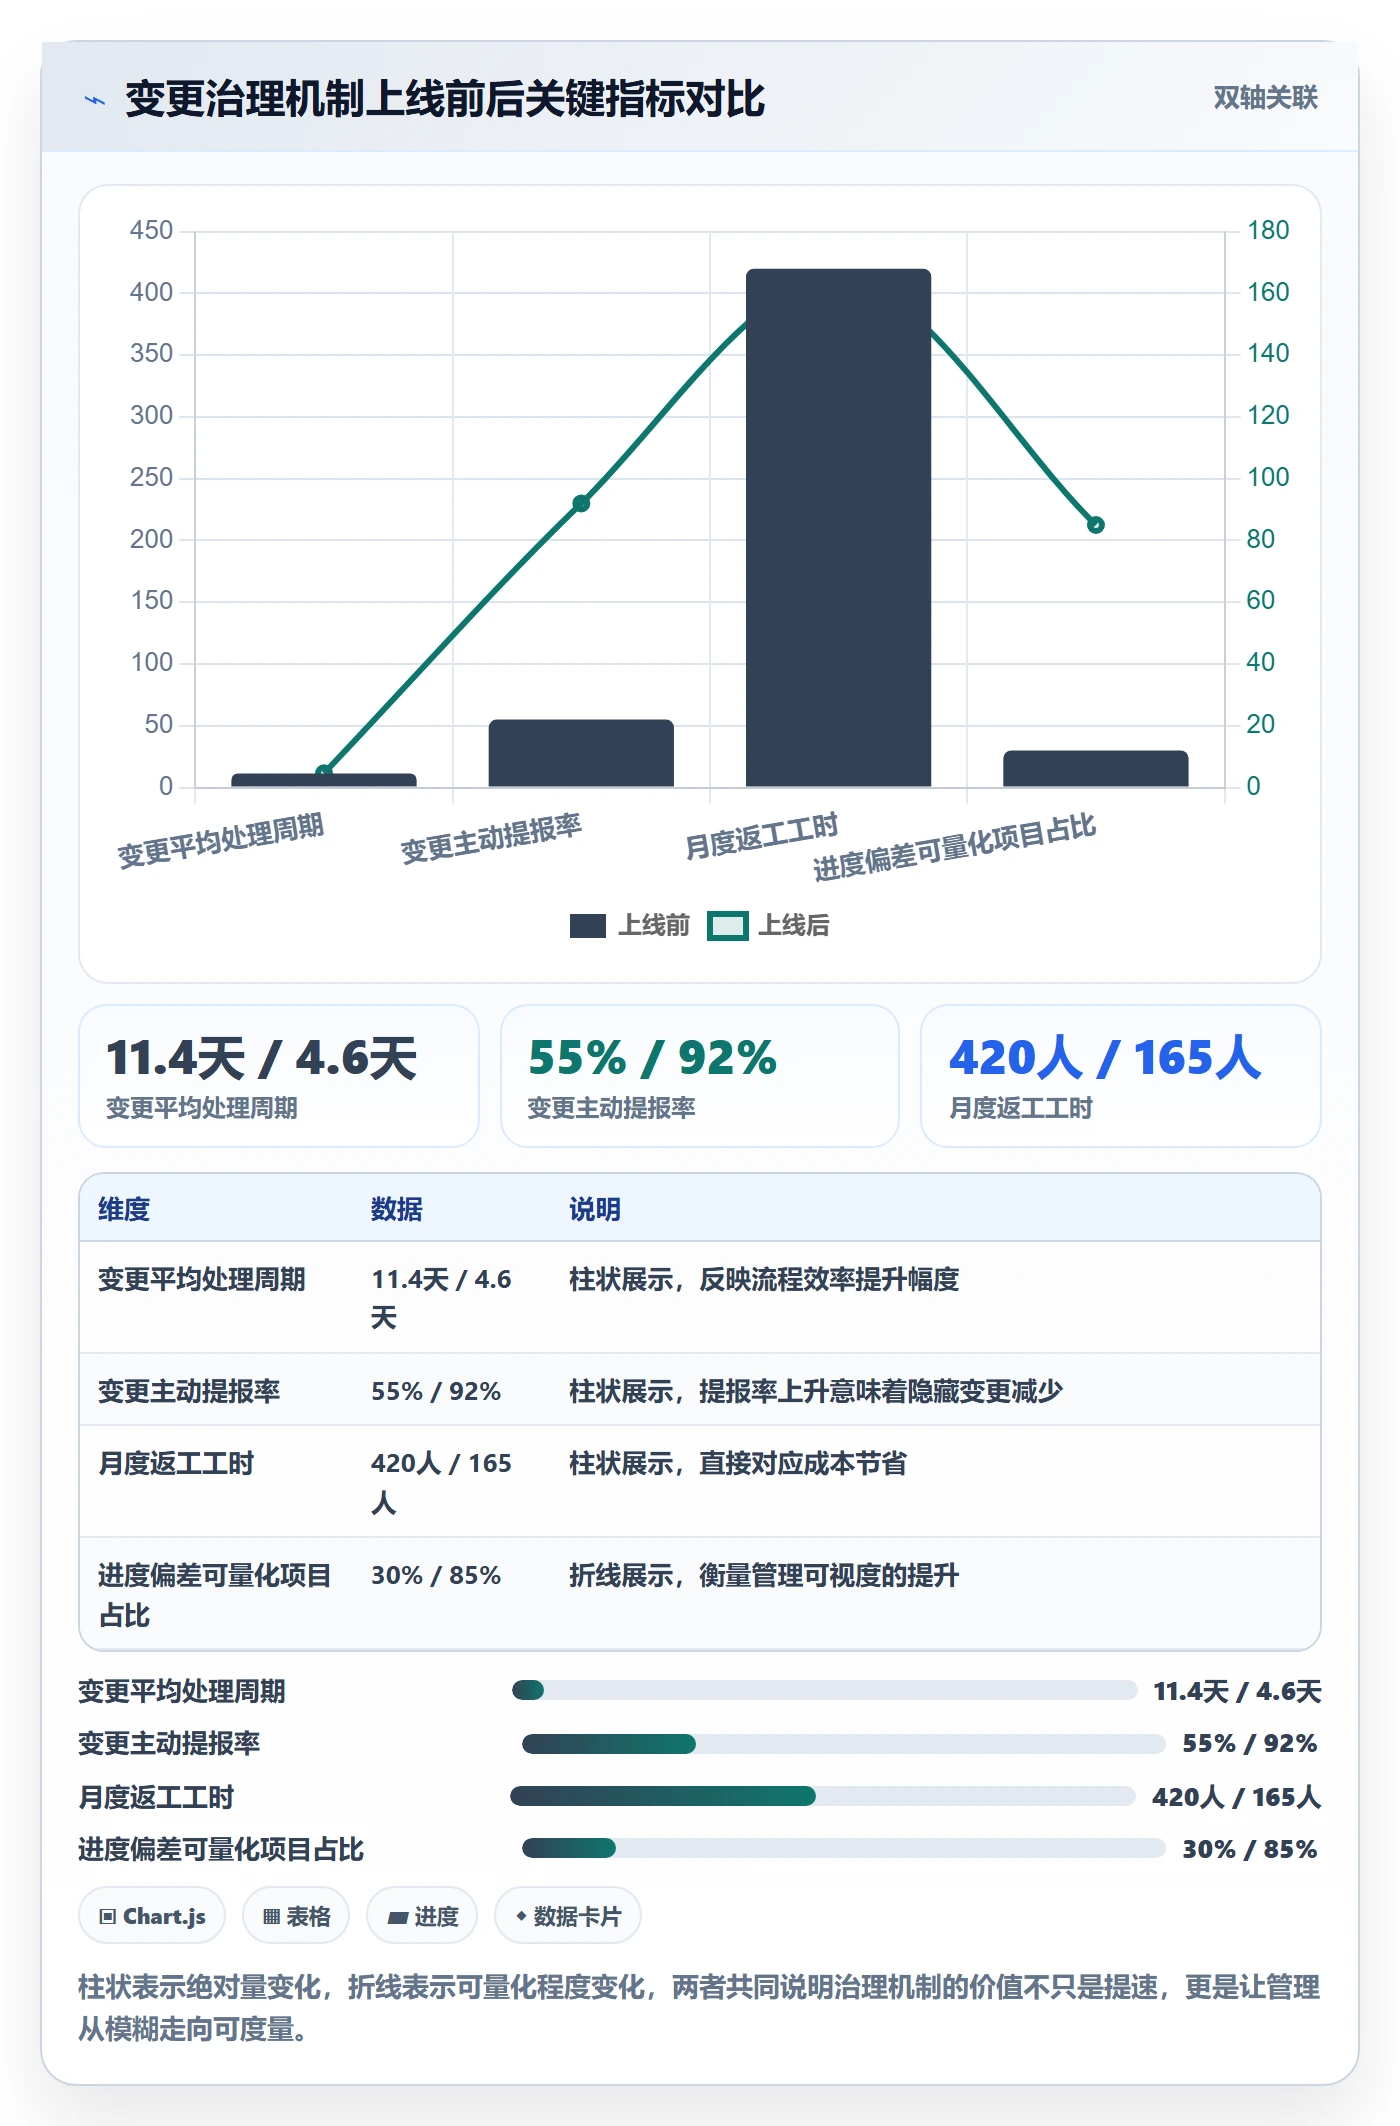This screenshot has height=2126, width=1400.
Task: Open the 55% / 92% data card
Action: [700, 1076]
